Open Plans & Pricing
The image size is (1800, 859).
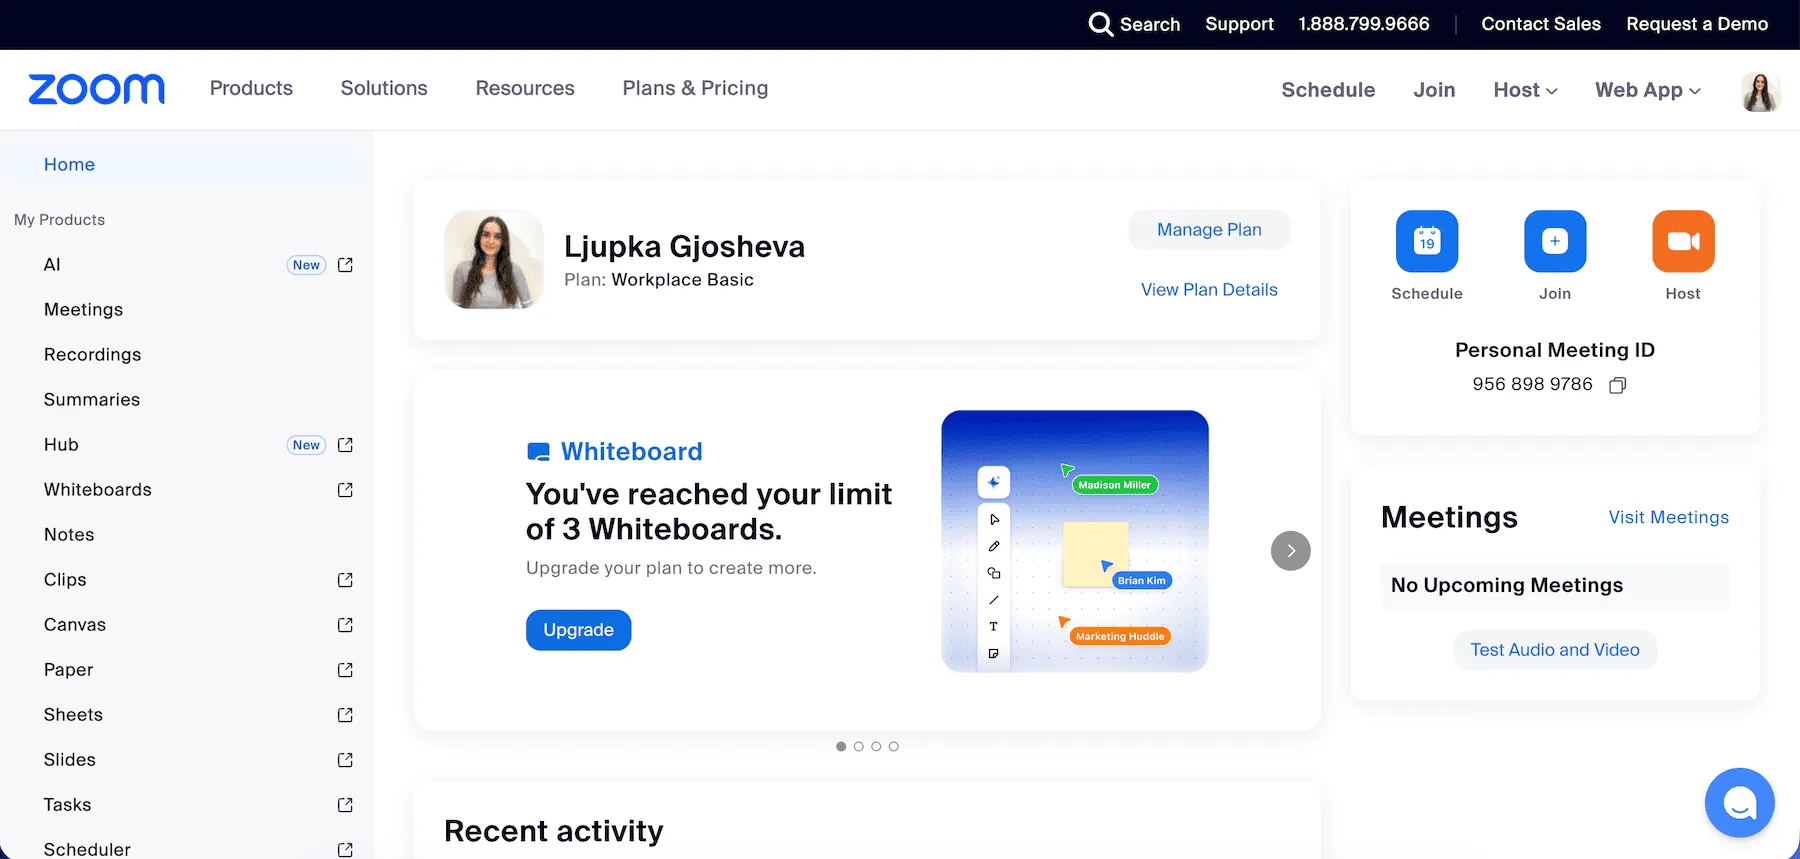pos(695,88)
